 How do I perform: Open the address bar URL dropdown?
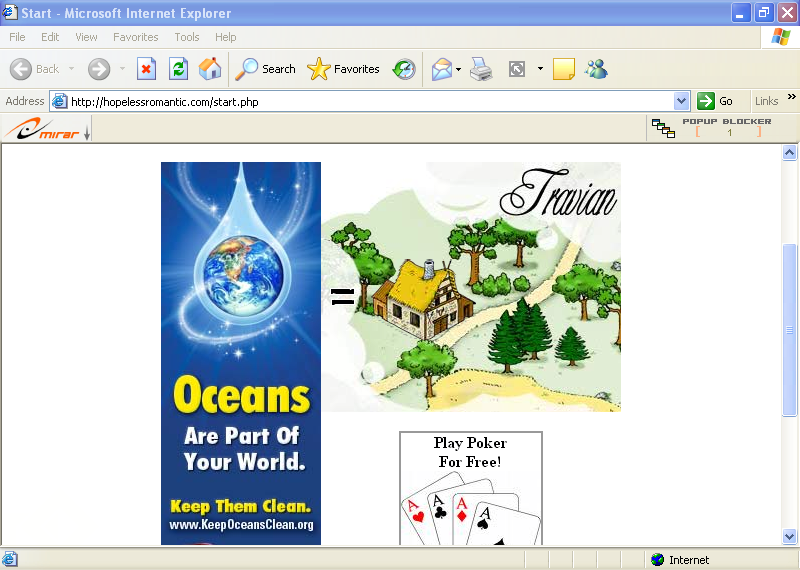681,101
